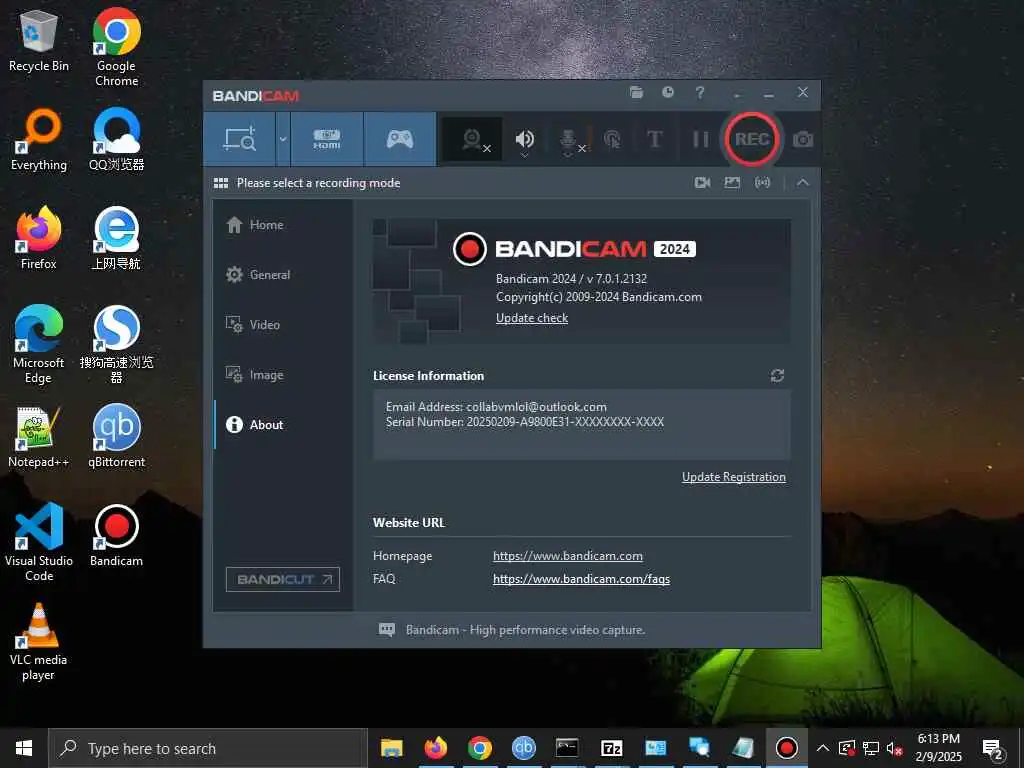Open 上网导航 desktop shortcut
Viewport: 1024px width, 768px height.
116,238
